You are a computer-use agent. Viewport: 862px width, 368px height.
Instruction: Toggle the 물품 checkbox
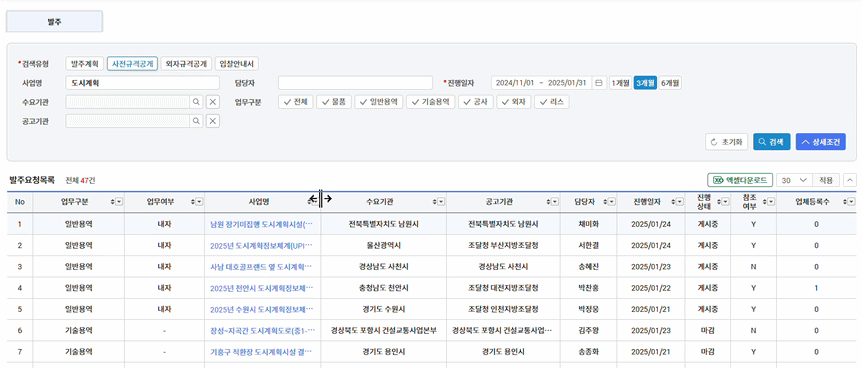[x=334, y=102]
